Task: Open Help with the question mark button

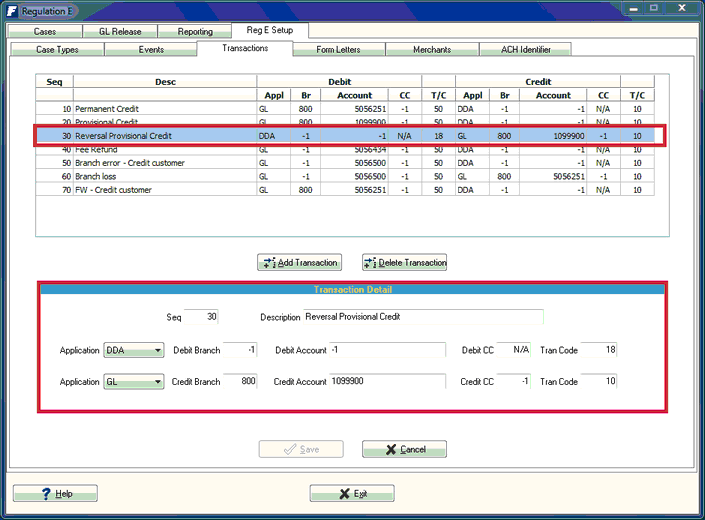Action: 55,494
